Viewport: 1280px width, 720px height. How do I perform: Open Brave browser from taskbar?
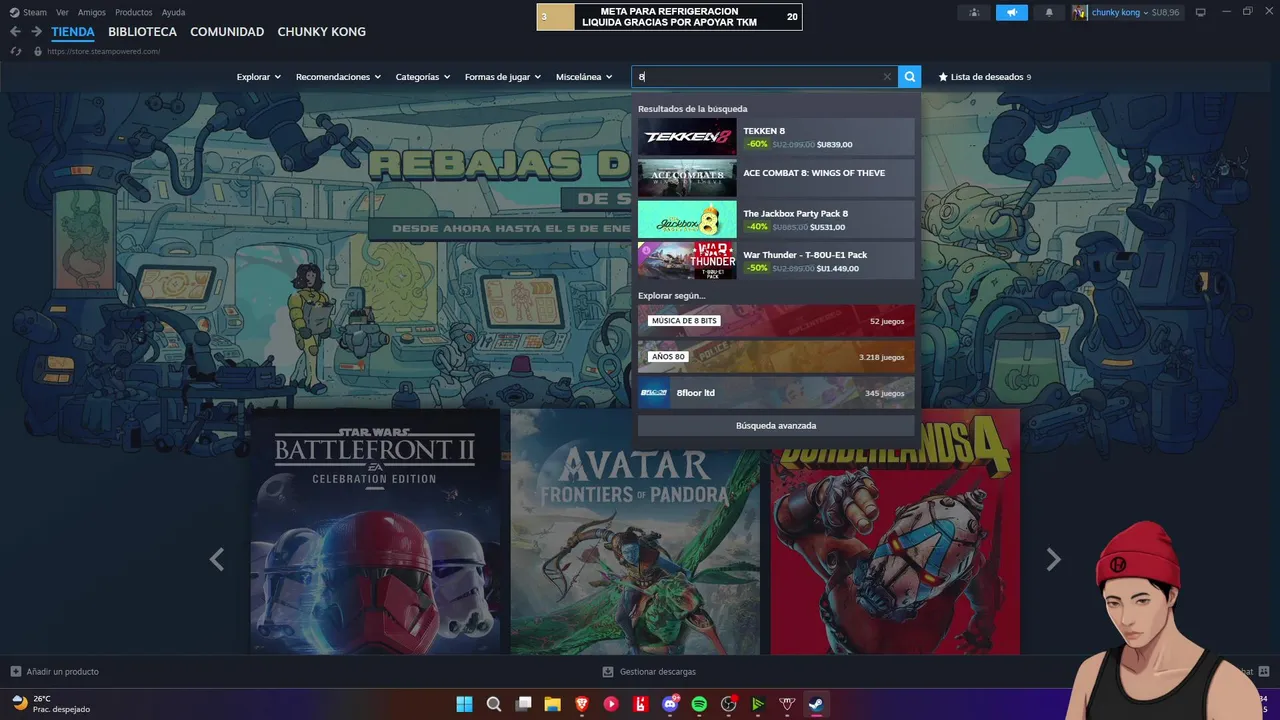(582, 704)
